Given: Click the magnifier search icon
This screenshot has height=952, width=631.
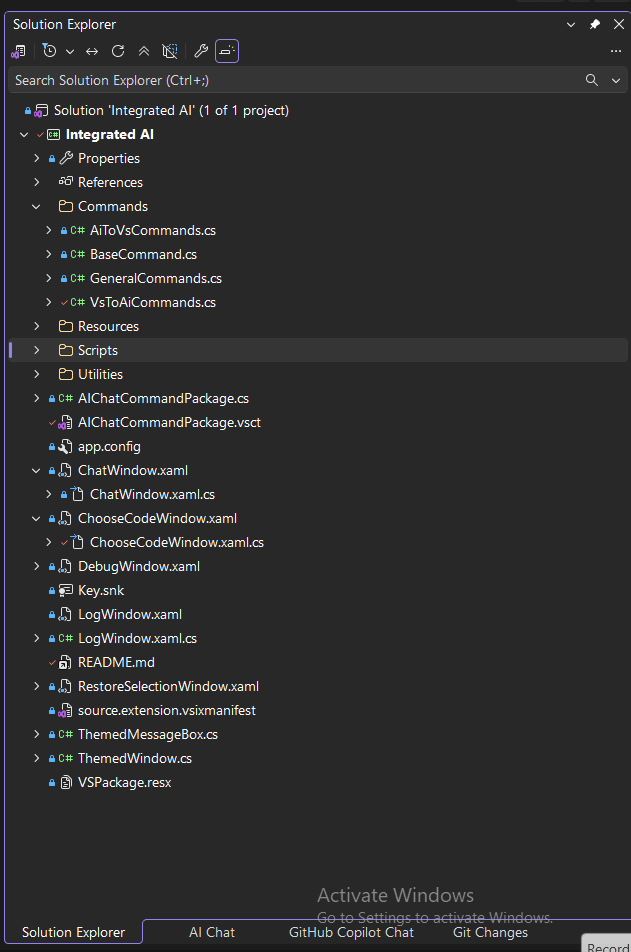Looking at the screenshot, I should click(x=592, y=80).
